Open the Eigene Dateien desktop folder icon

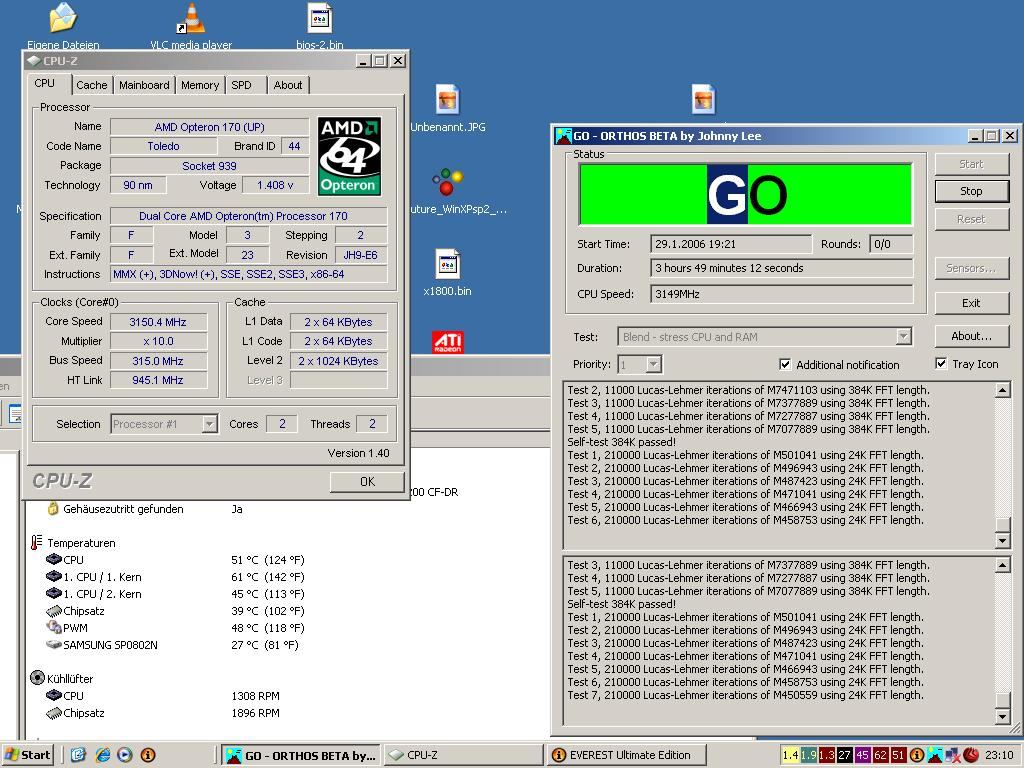(x=63, y=20)
